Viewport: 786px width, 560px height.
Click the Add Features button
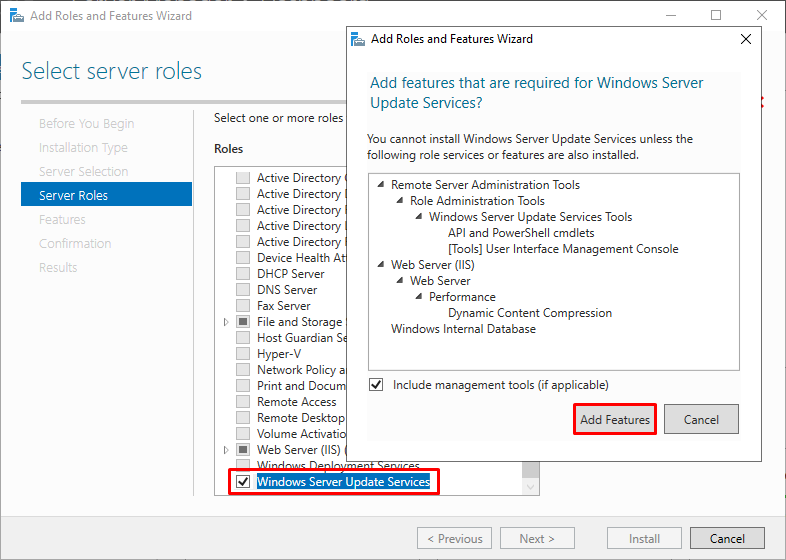615,419
